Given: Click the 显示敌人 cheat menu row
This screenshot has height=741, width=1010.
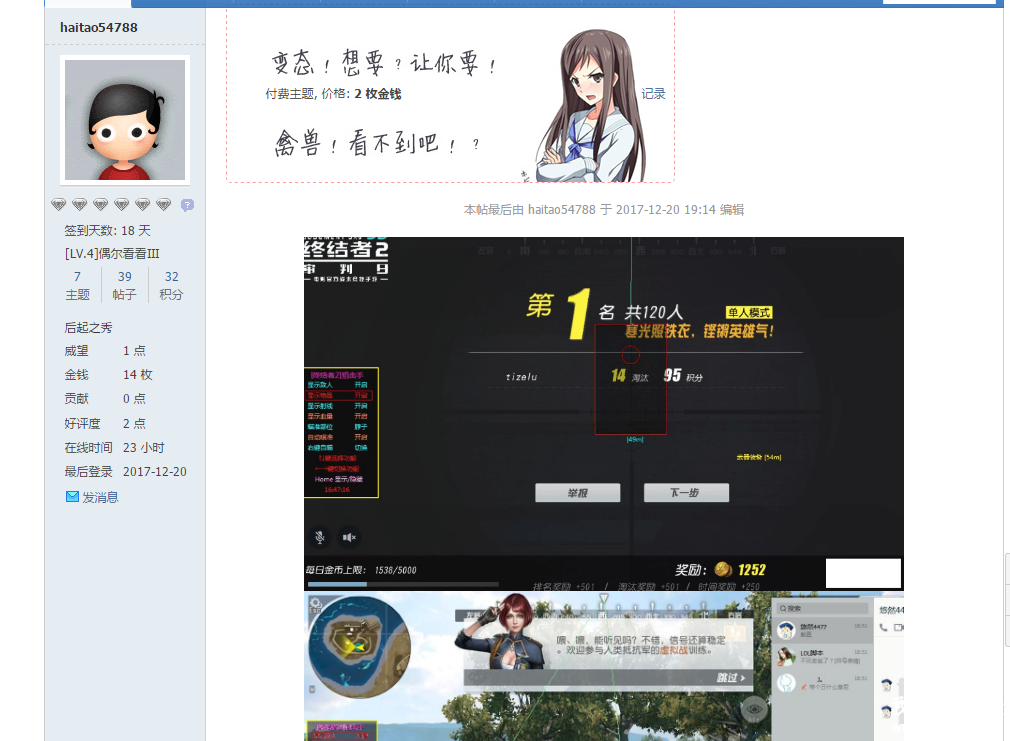Looking at the screenshot, I should tap(338, 385).
